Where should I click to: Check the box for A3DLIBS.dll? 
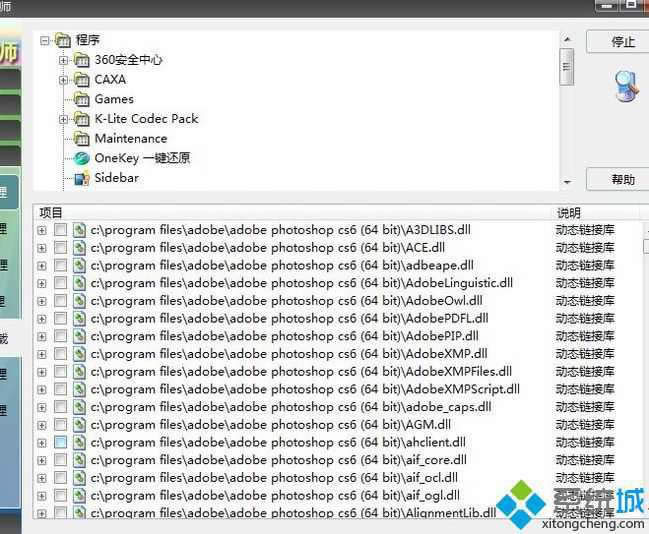pyautogui.click(x=60, y=230)
